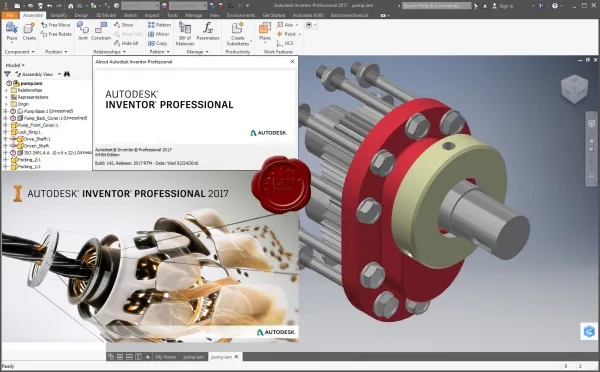Click the My Home document tab
This screenshot has height=372, width=600.
pos(166,357)
